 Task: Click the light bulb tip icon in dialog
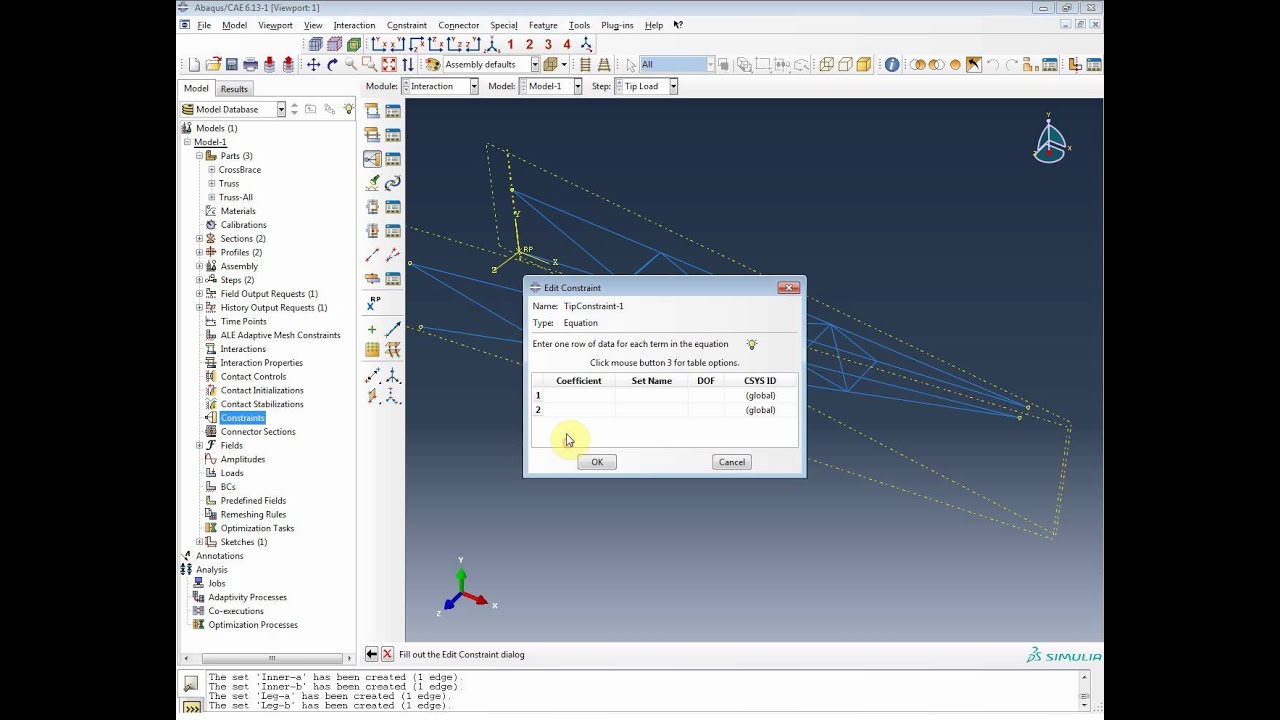point(751,344)
